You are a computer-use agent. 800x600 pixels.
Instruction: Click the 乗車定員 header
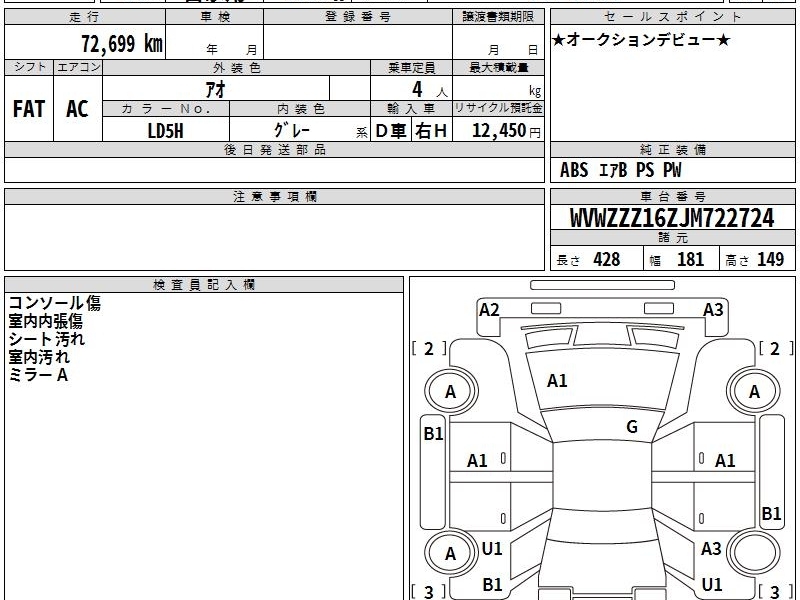click(x=411, y=67)
